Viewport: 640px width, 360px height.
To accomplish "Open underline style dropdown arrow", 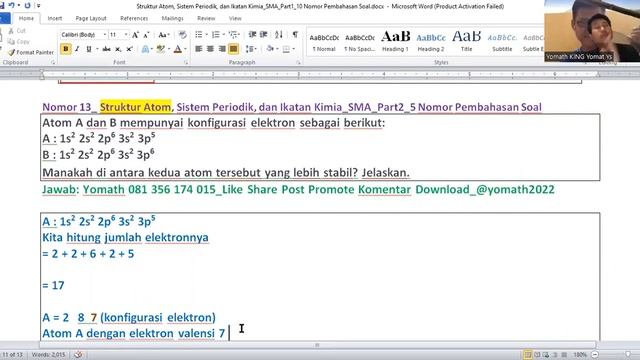I will click(97, 49).
